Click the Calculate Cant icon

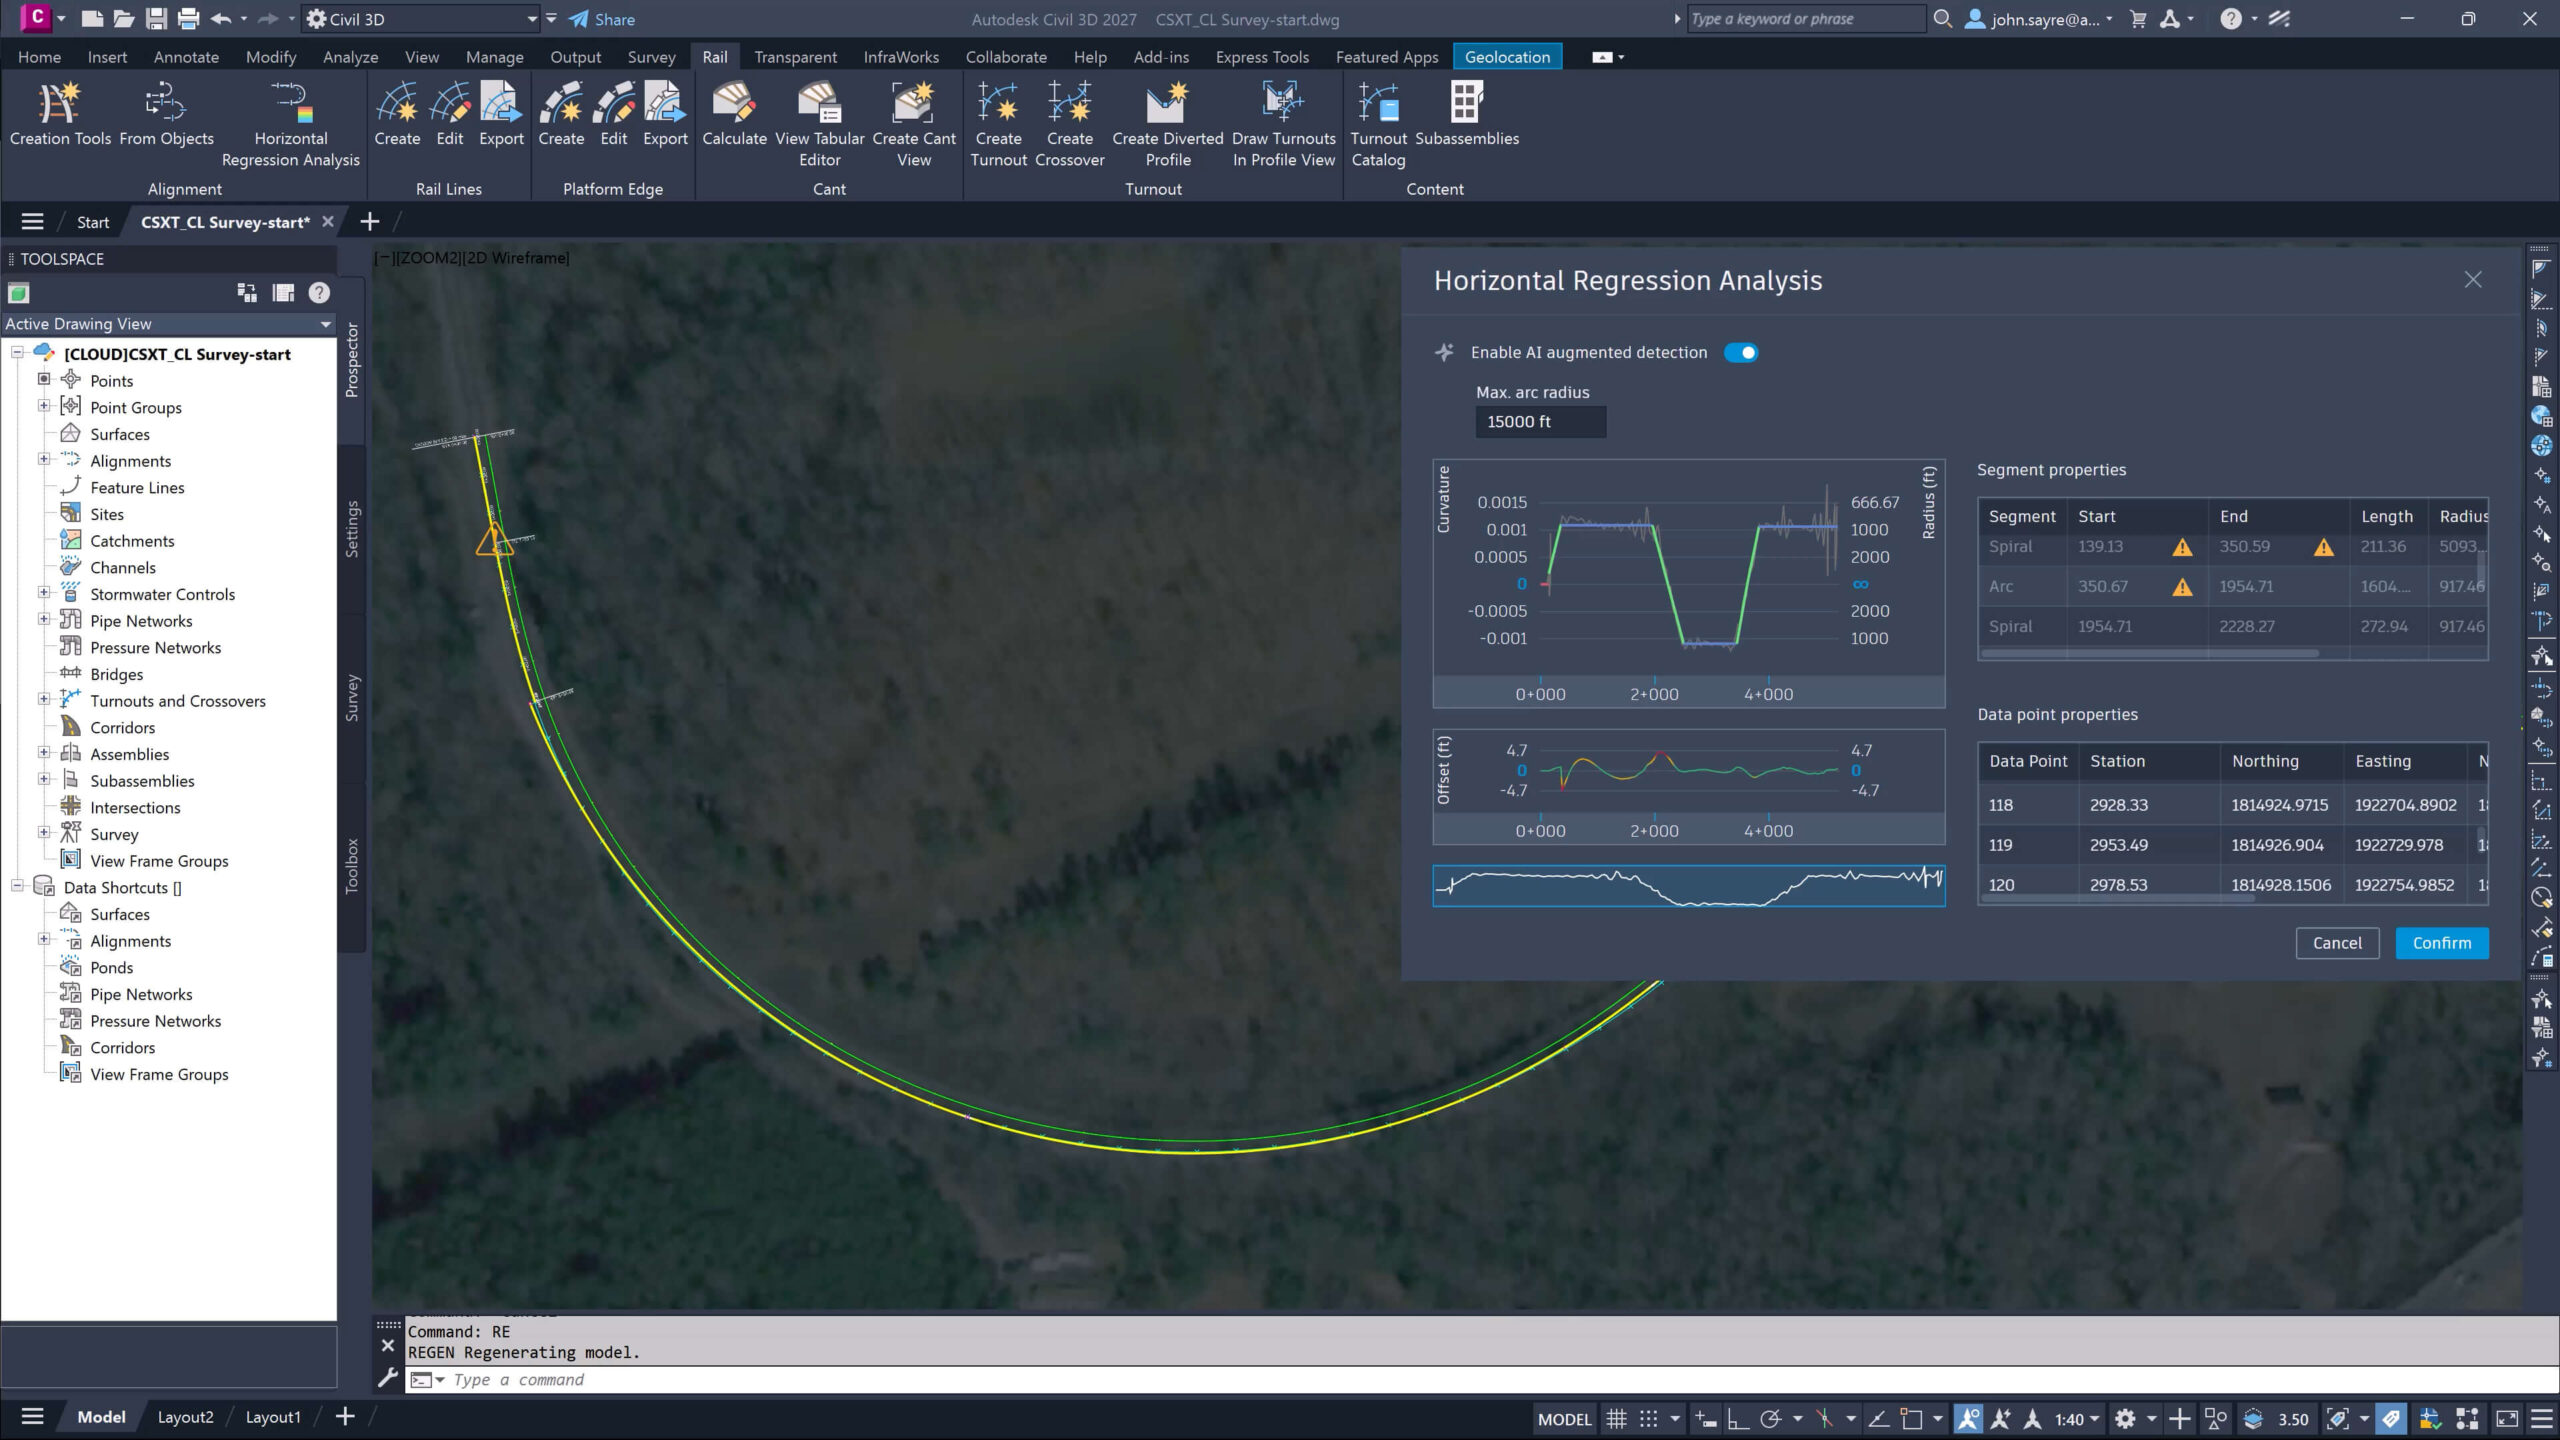(734, 115)
